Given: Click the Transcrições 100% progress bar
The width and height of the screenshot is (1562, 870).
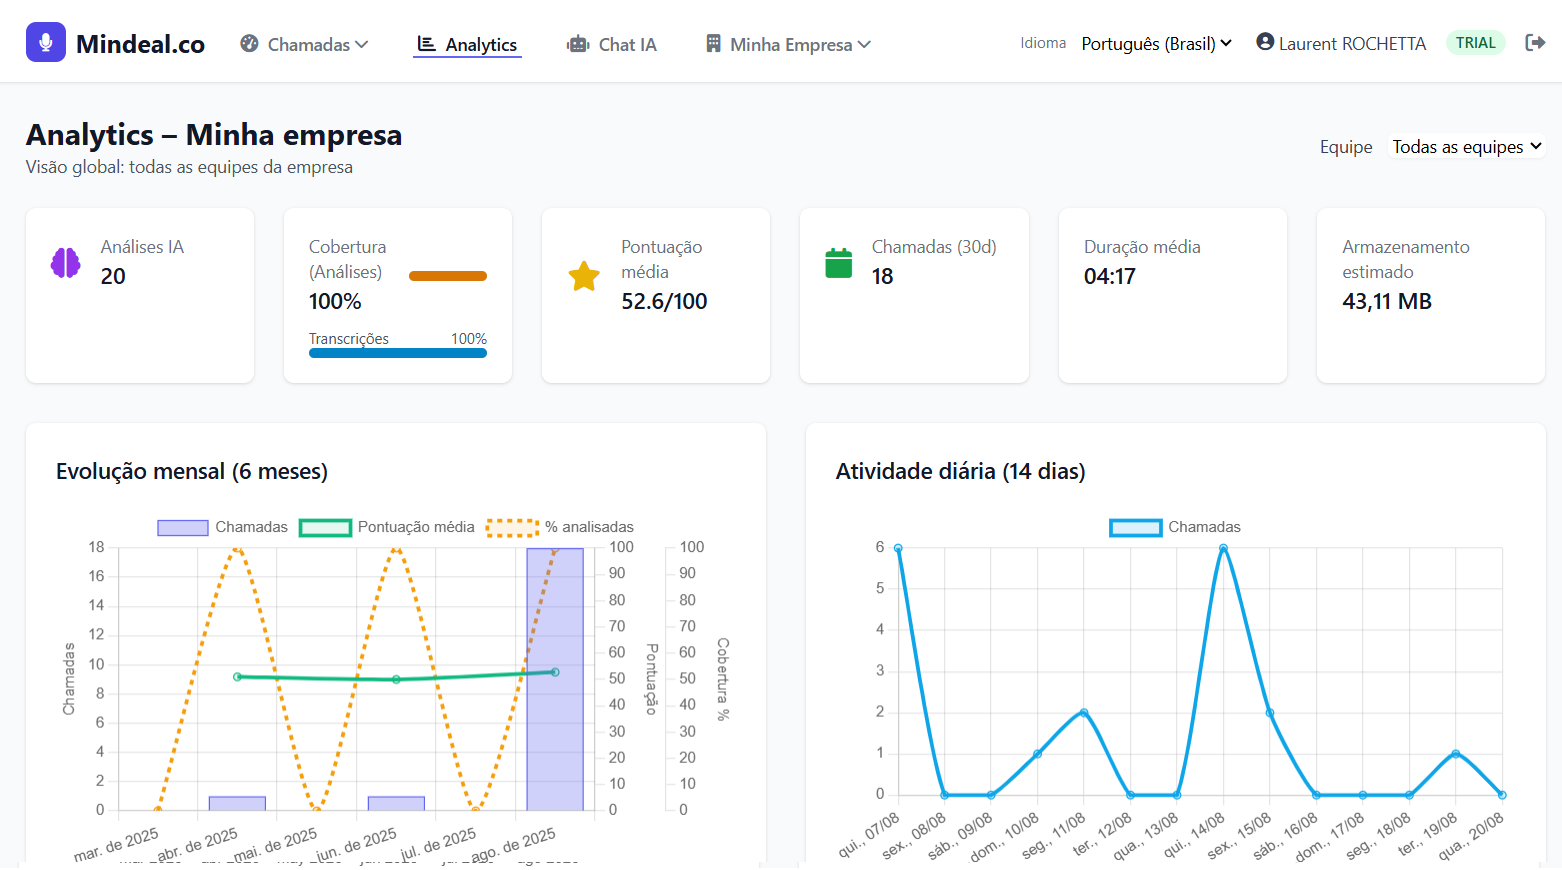Looking at the screenshot, I should [x=398, y=352].
